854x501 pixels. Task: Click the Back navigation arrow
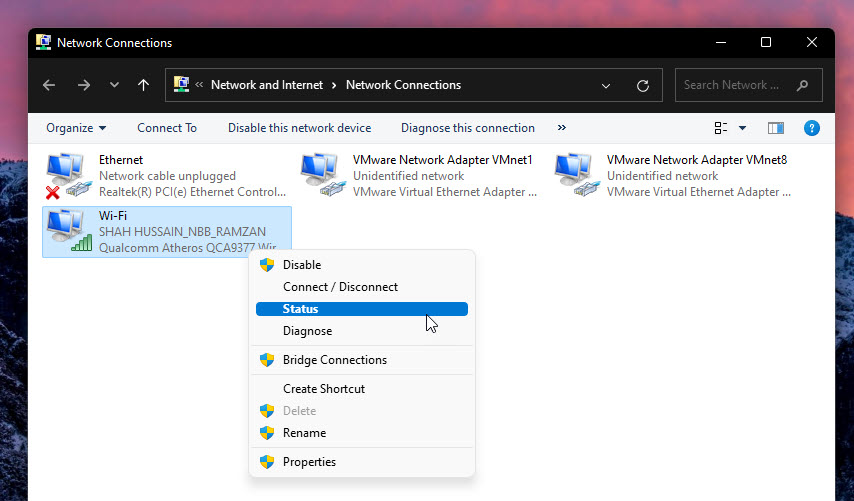pyautogui.click(x=49, y=85)
